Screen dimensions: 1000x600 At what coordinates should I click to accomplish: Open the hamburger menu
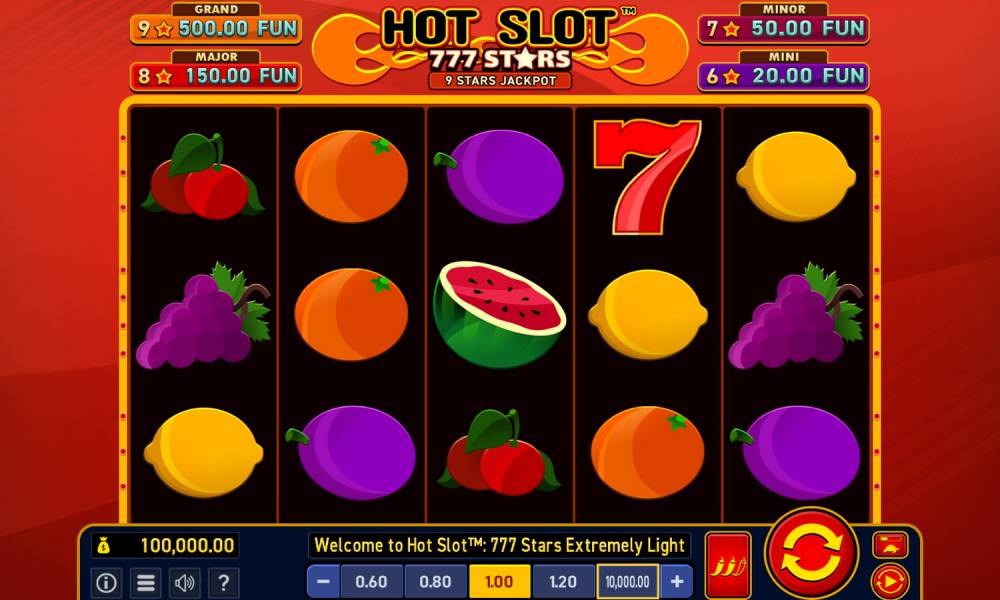[x=146, y=582]
